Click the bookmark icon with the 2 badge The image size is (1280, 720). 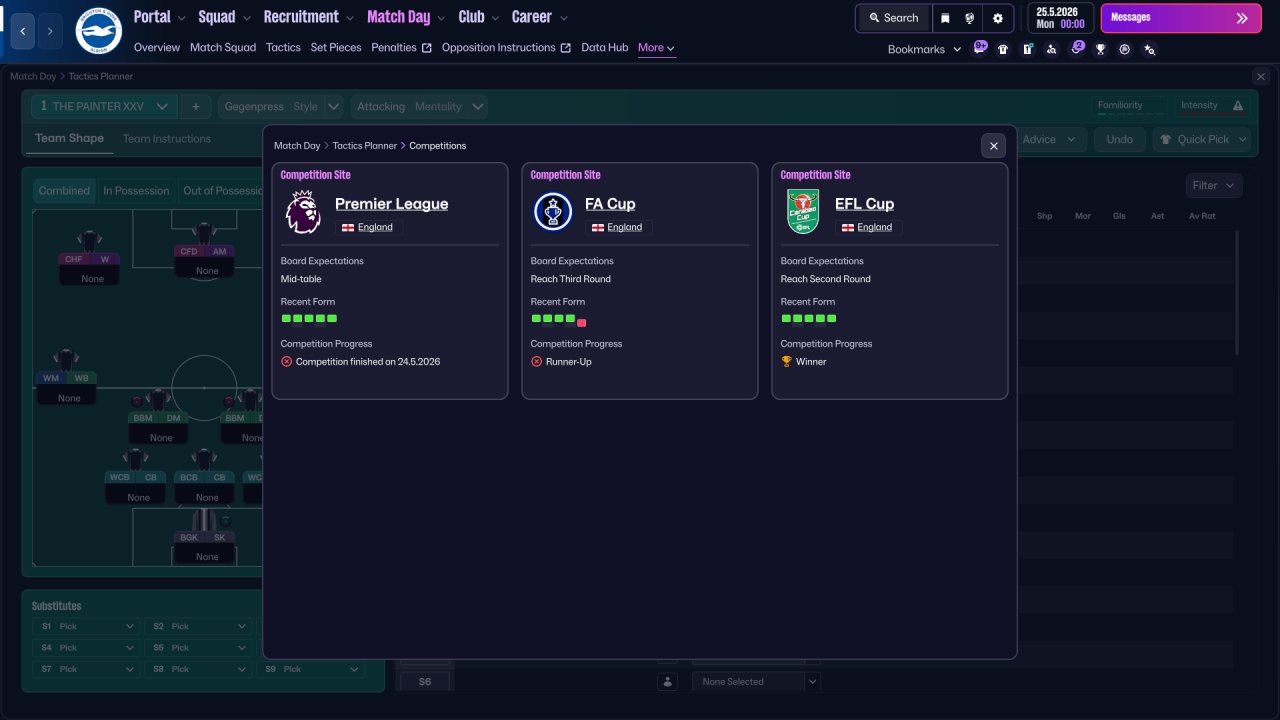tap(1077, 47)
